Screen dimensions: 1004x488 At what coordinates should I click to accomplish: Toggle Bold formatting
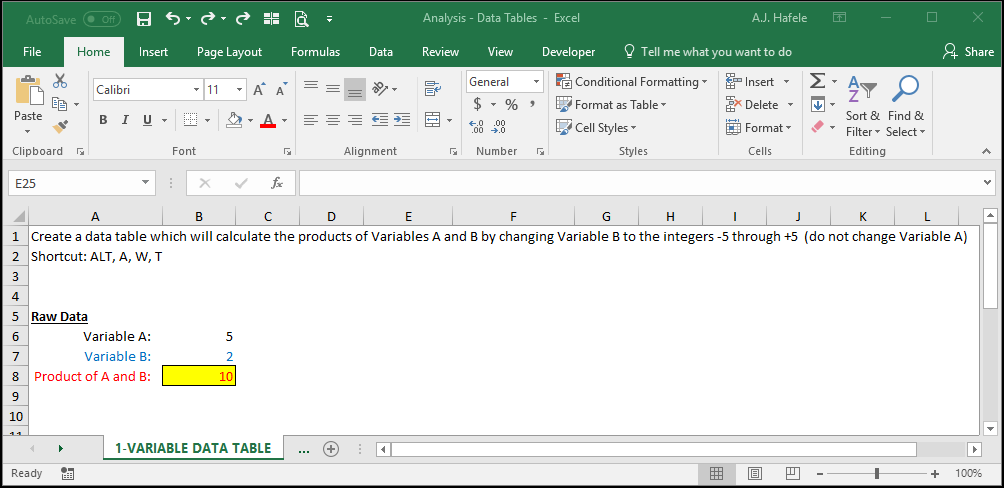[x=103, y=120]
